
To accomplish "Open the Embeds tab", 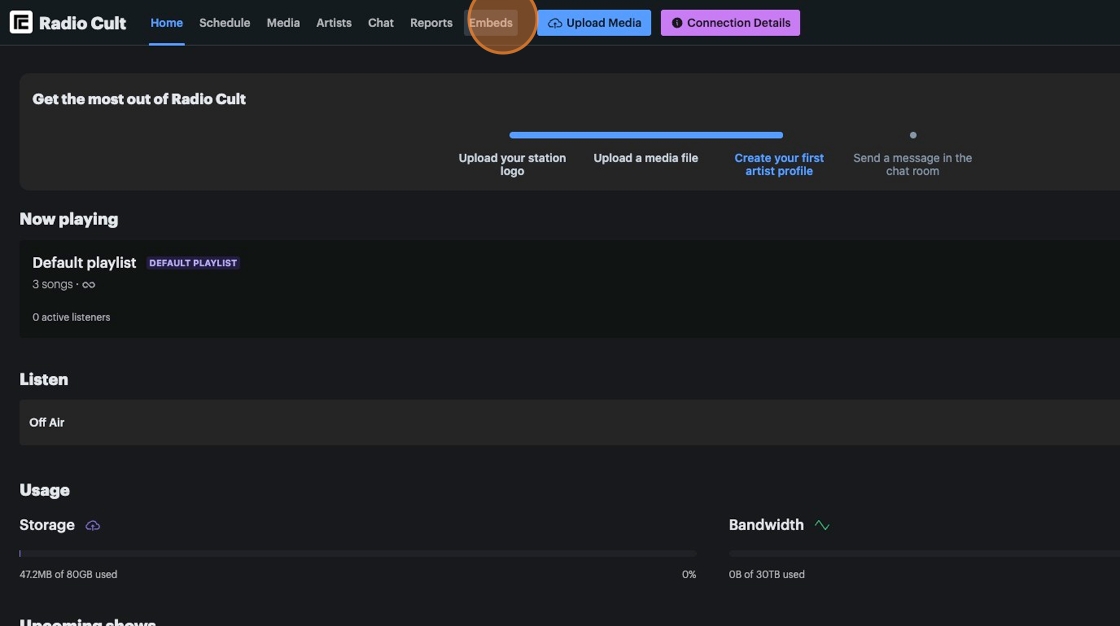I will 491,23.
